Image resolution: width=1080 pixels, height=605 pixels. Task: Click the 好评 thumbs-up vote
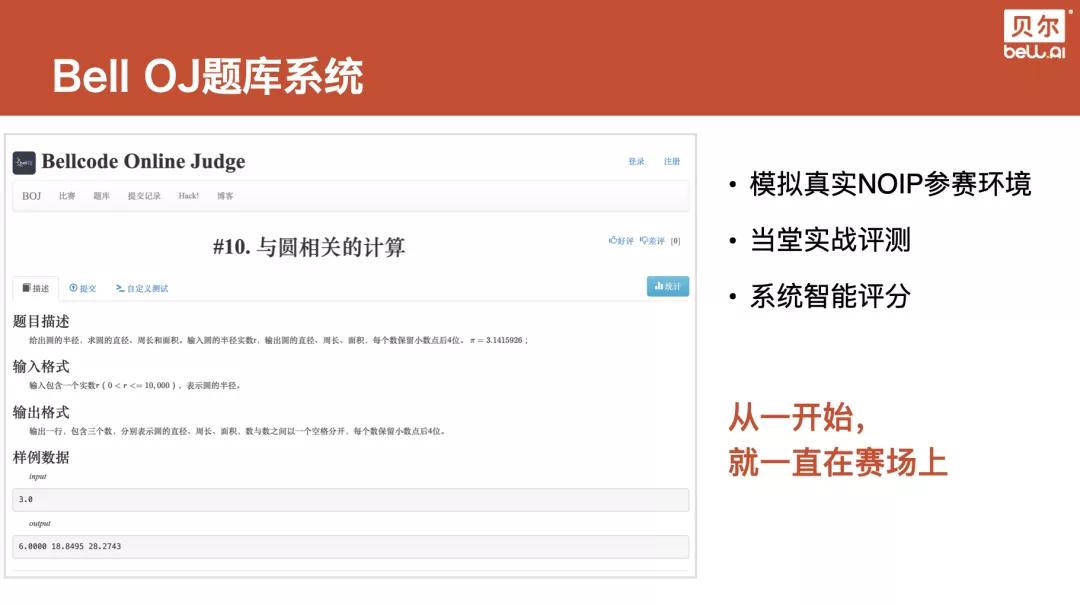[x=621, y=240]
